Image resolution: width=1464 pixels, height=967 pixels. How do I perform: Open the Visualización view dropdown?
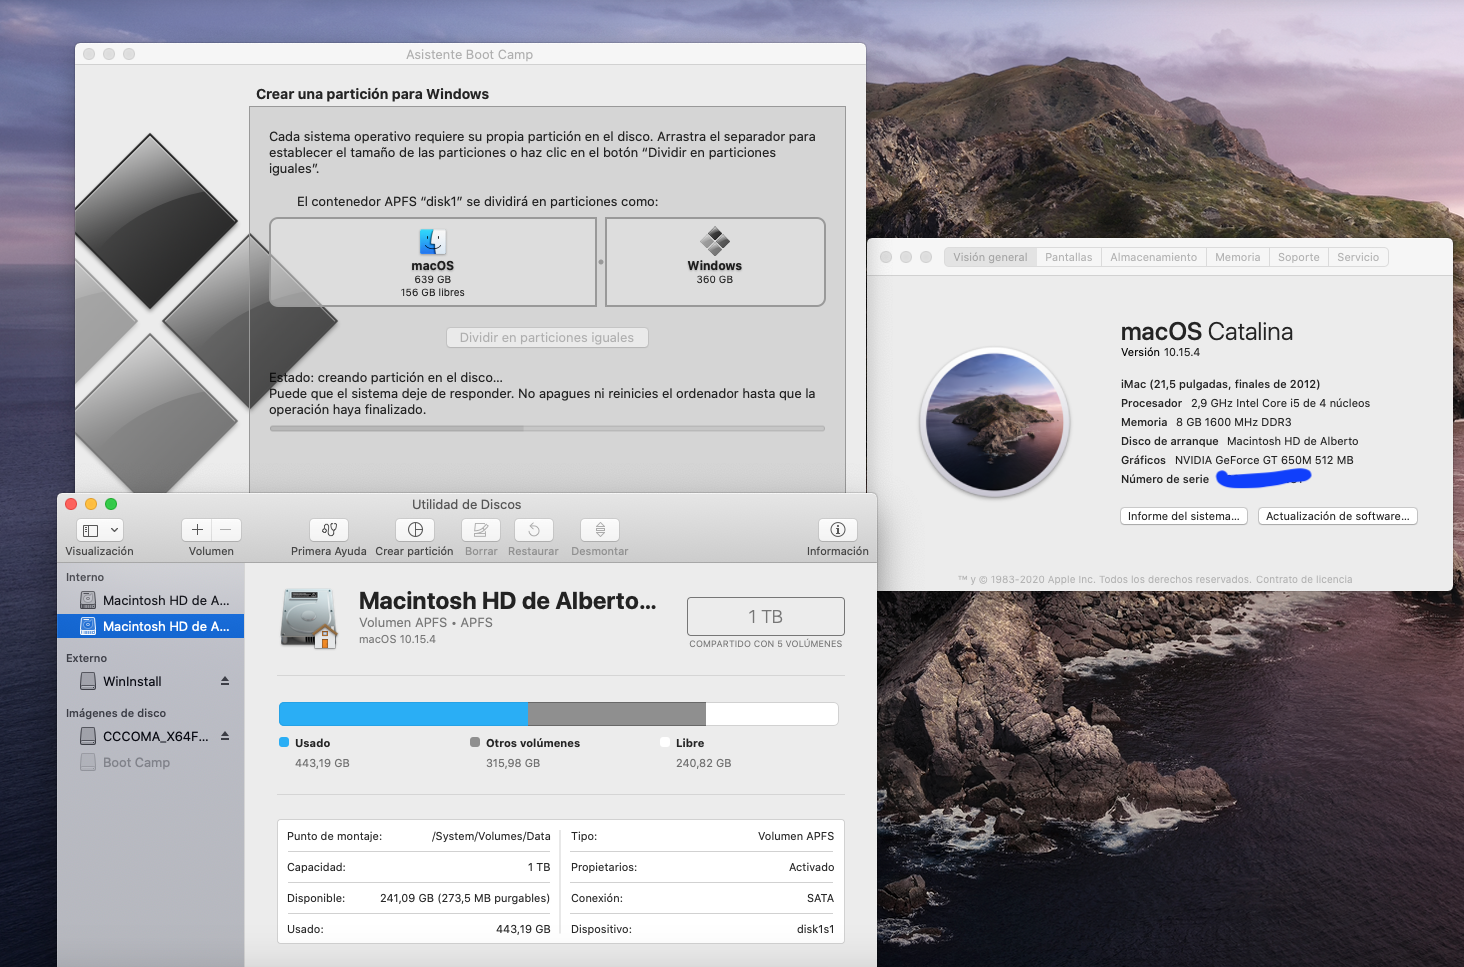100,530
